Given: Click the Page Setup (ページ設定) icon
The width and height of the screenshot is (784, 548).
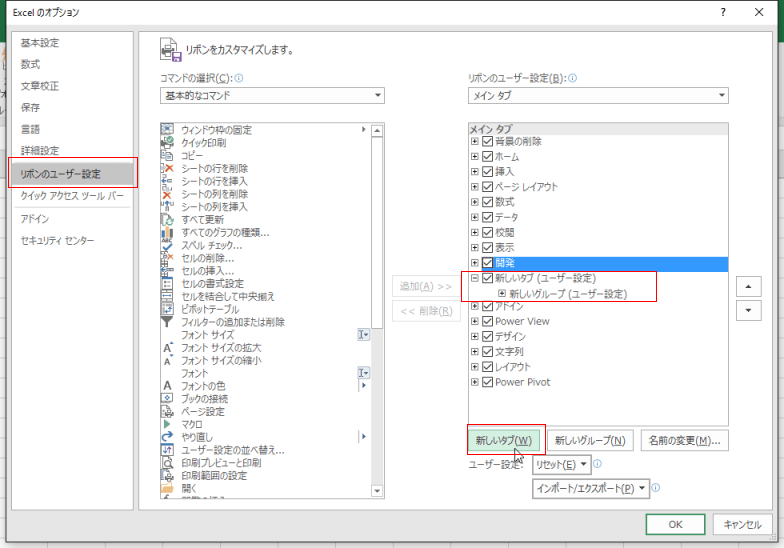Looking at the screenshot, I should coord(167,412).
